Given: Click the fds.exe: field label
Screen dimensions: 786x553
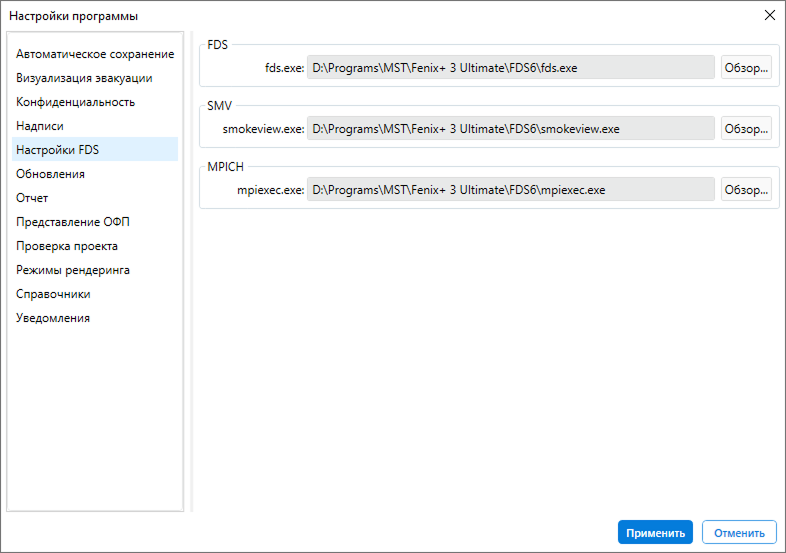Looking at the screenshot, I should pos(284,68).
